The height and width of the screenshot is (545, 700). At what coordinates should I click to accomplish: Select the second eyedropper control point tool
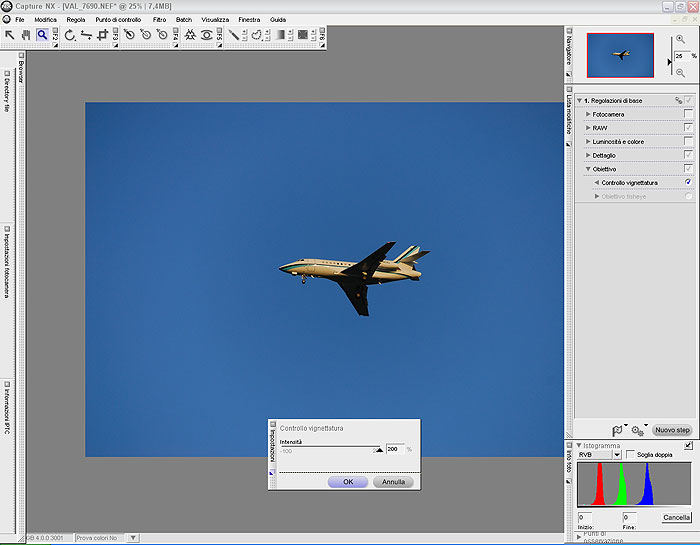(x=146, y=35)
